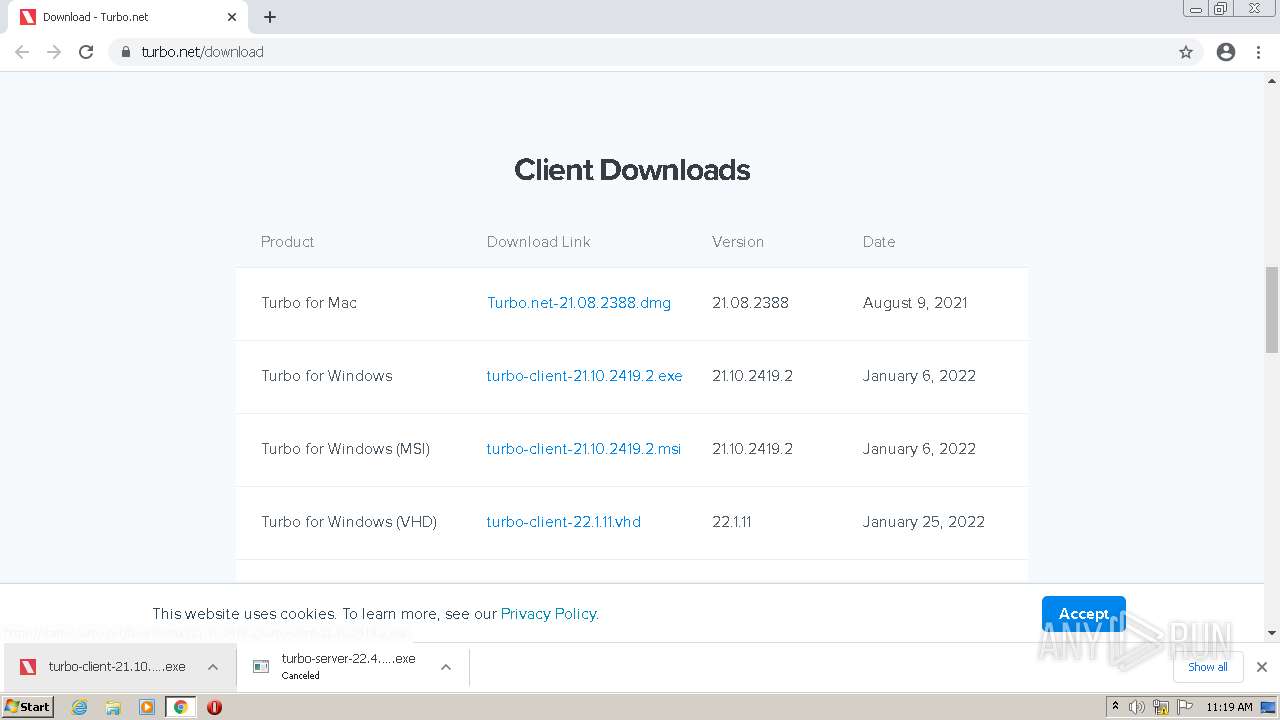Open the media player taskbar icon
The height and width of the screenshot is (720, 1280).
pyautogui.click(x=147, y=707)
